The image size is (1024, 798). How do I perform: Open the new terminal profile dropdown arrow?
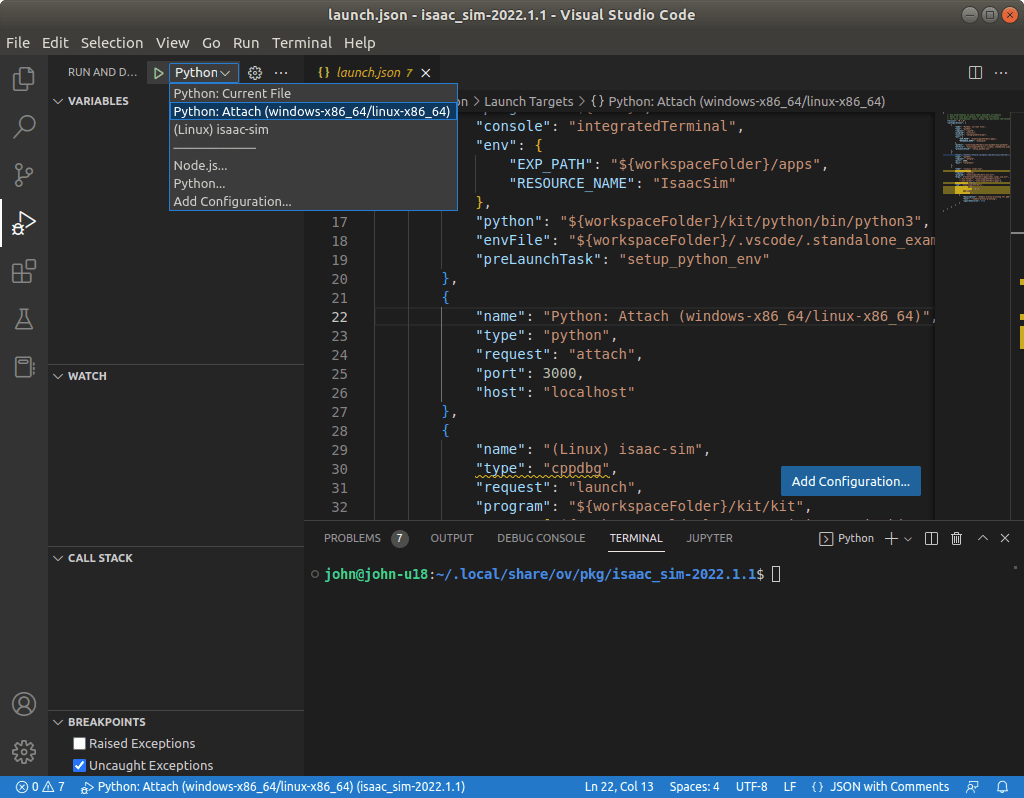pos(908,539)
